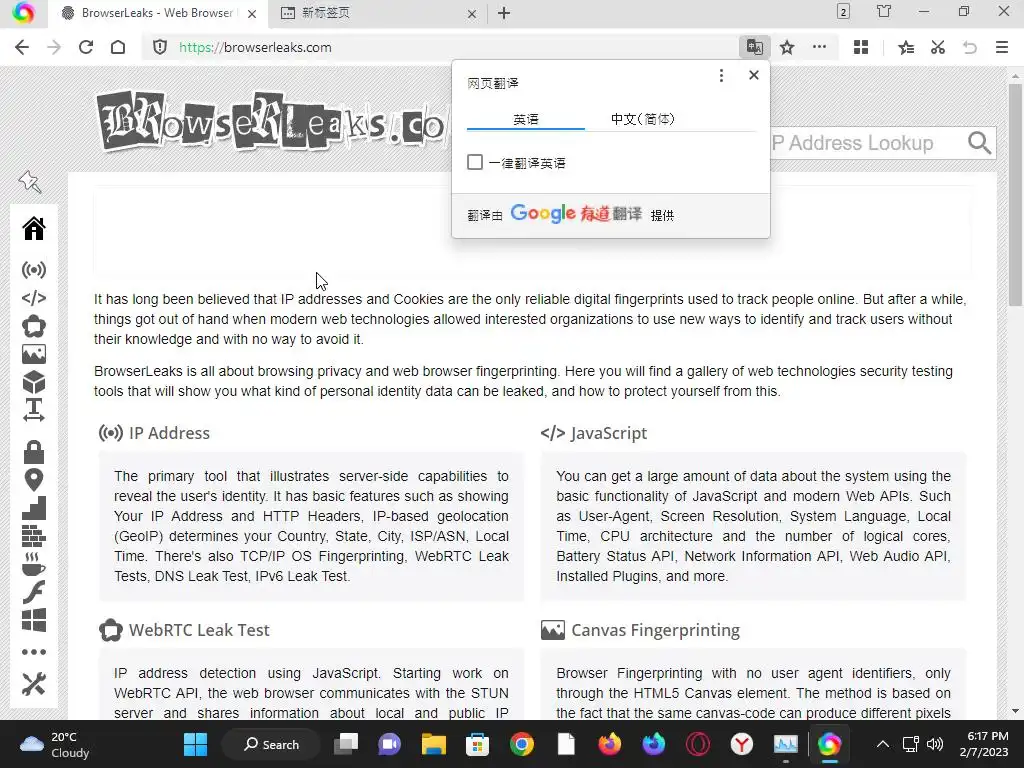Click the sidebar IP Address broadcast icon
1024x768 pixels.
pos(34,270)
